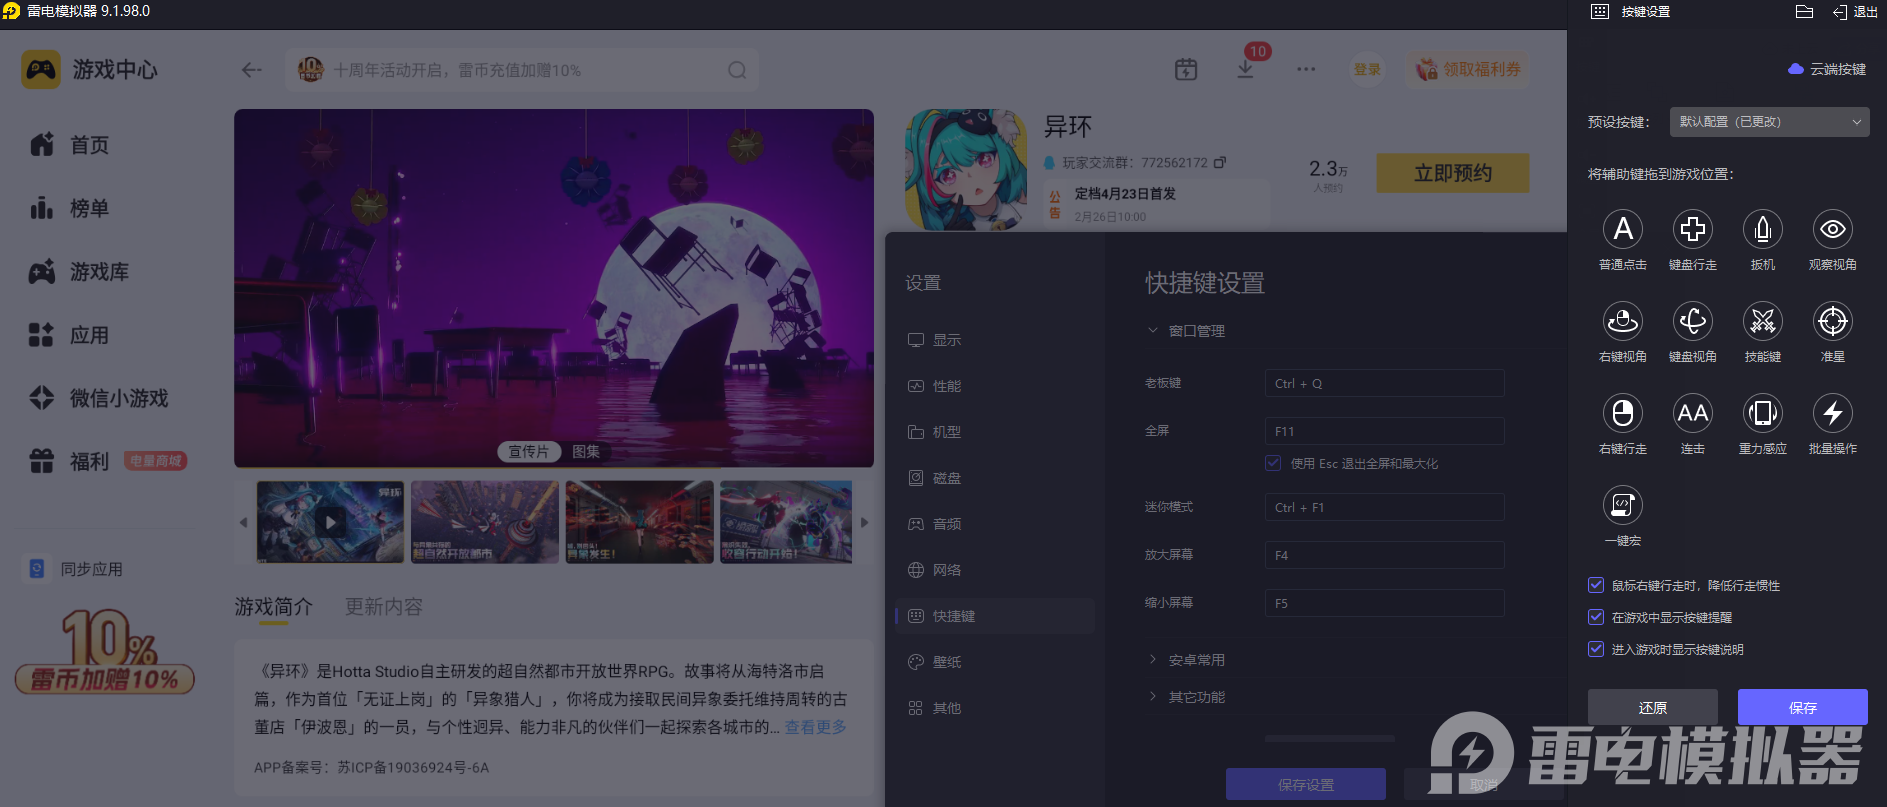Go back with the left arrow

[252, 70]
